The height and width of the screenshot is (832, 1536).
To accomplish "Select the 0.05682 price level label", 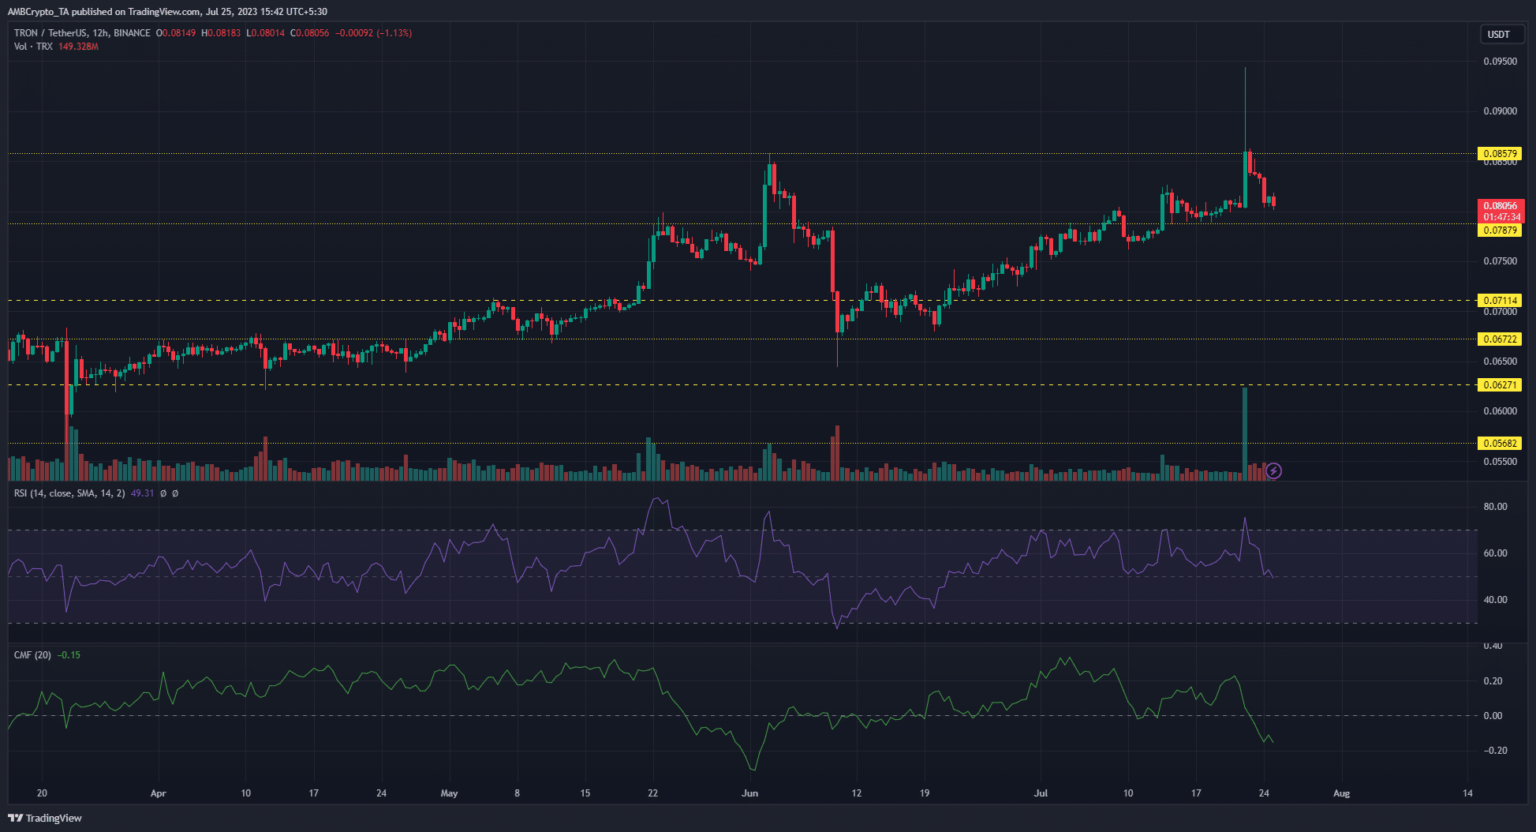I will coord(1499,443).
